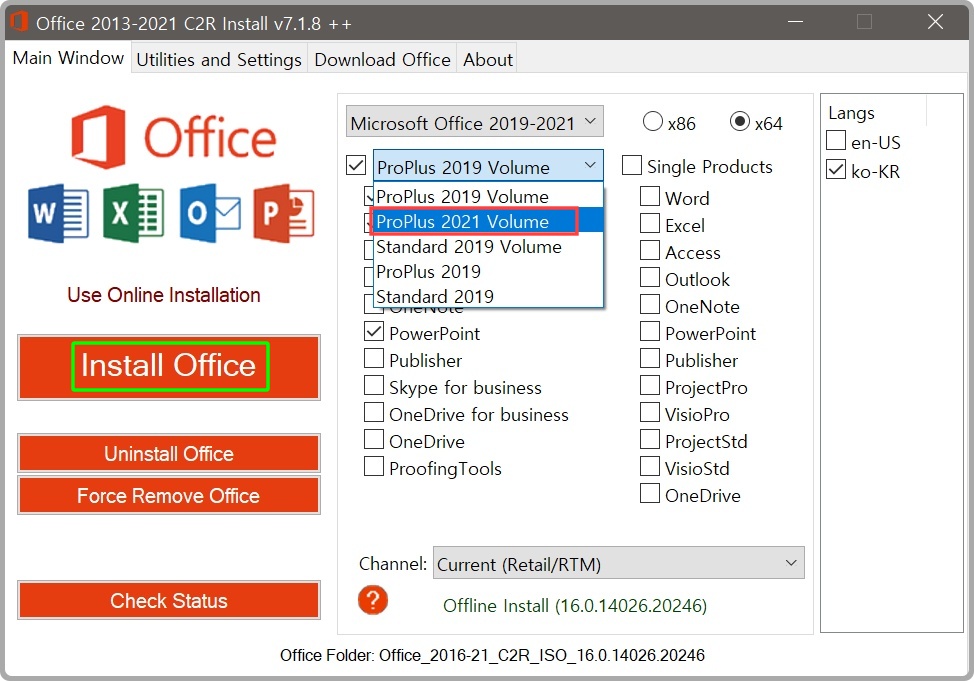
Task: Open the Download Office tab
Action: pyautogui.click(x=383, y=60)
